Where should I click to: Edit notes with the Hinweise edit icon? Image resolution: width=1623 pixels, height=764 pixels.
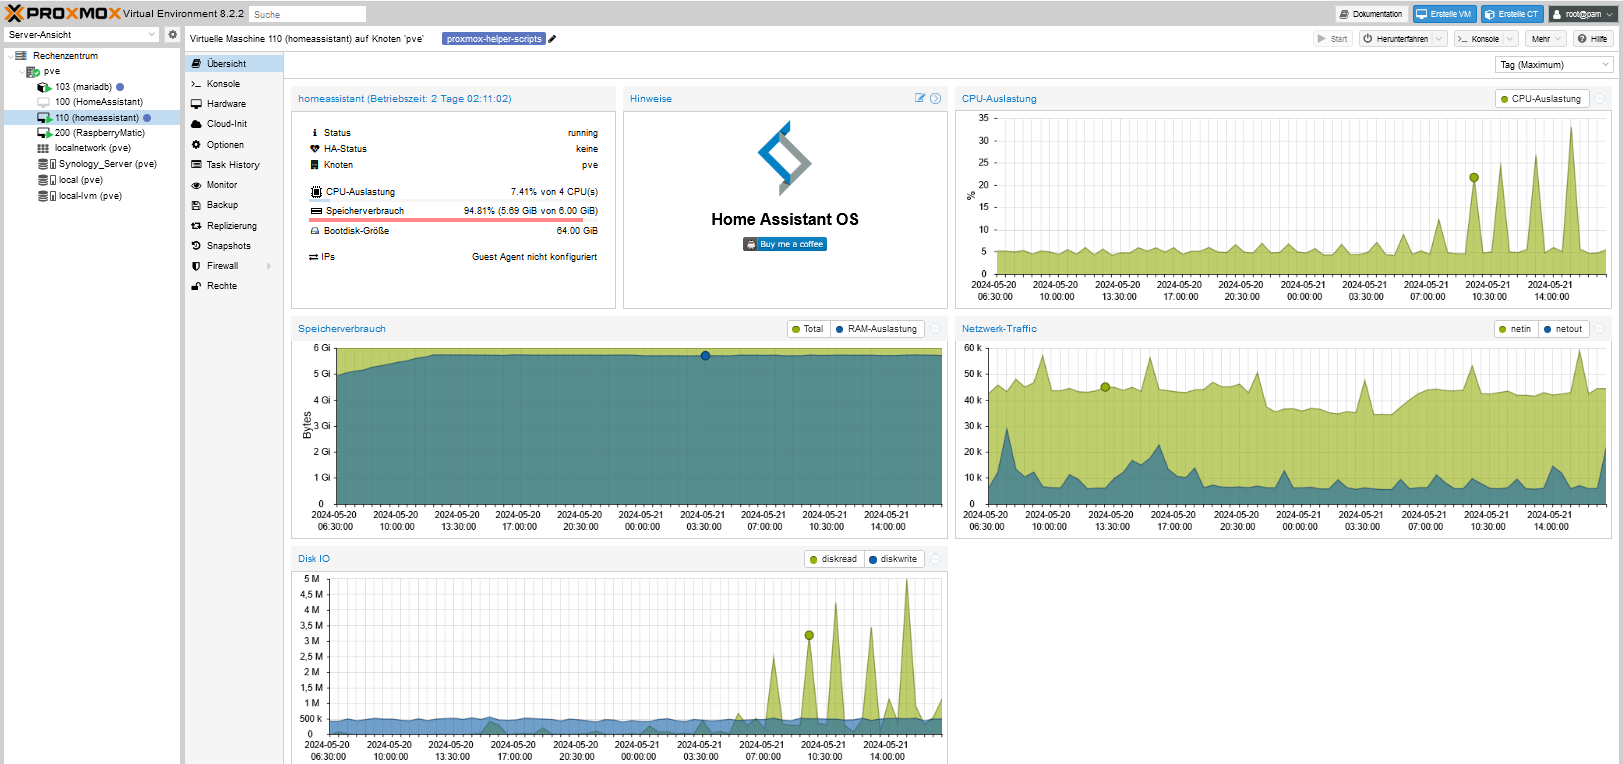click(x=920, y=98)
